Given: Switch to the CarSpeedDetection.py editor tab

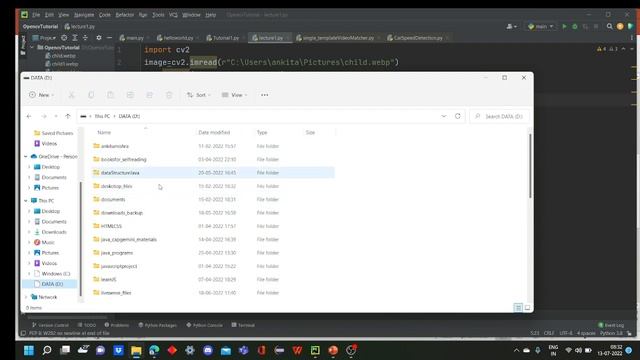Looking at the screenshot, I should tap(417, 38).
